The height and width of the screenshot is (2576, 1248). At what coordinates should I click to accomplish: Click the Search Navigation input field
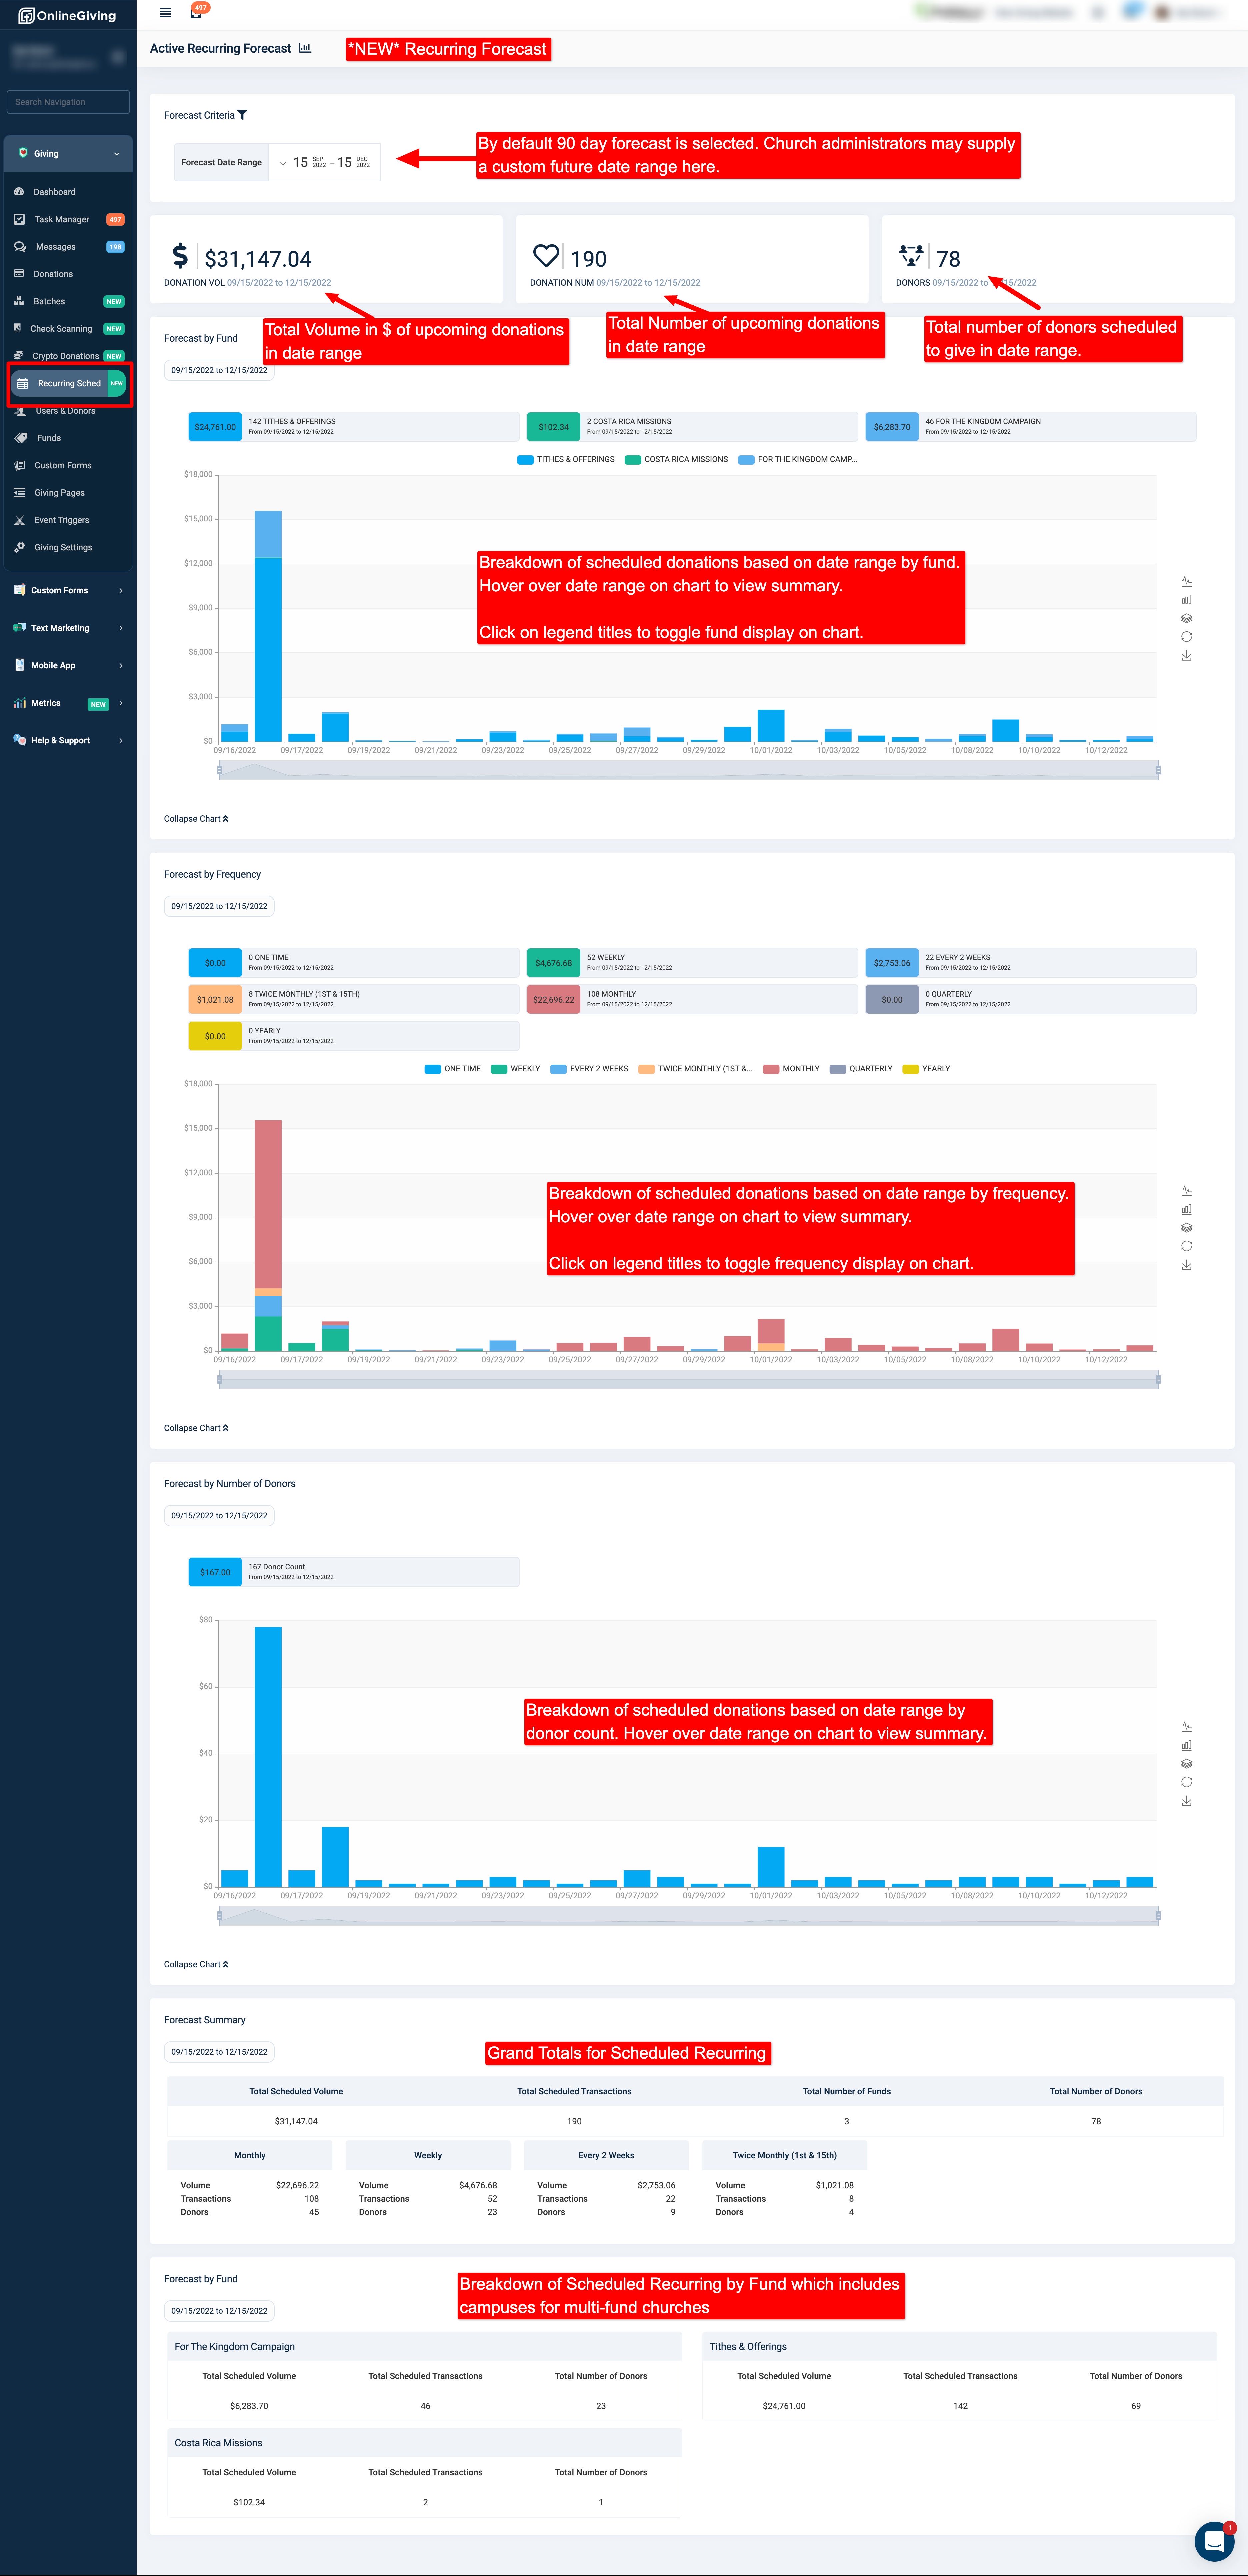pos(68,102)
